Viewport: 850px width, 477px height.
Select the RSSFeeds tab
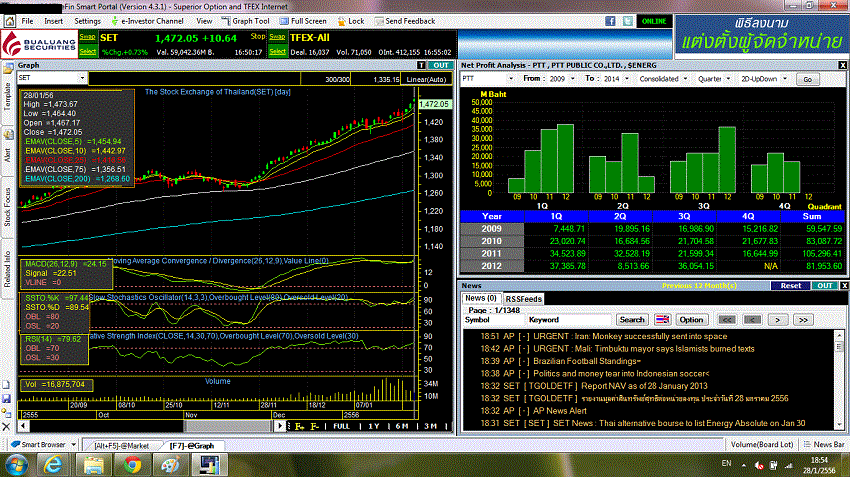[x=524, y=299]
